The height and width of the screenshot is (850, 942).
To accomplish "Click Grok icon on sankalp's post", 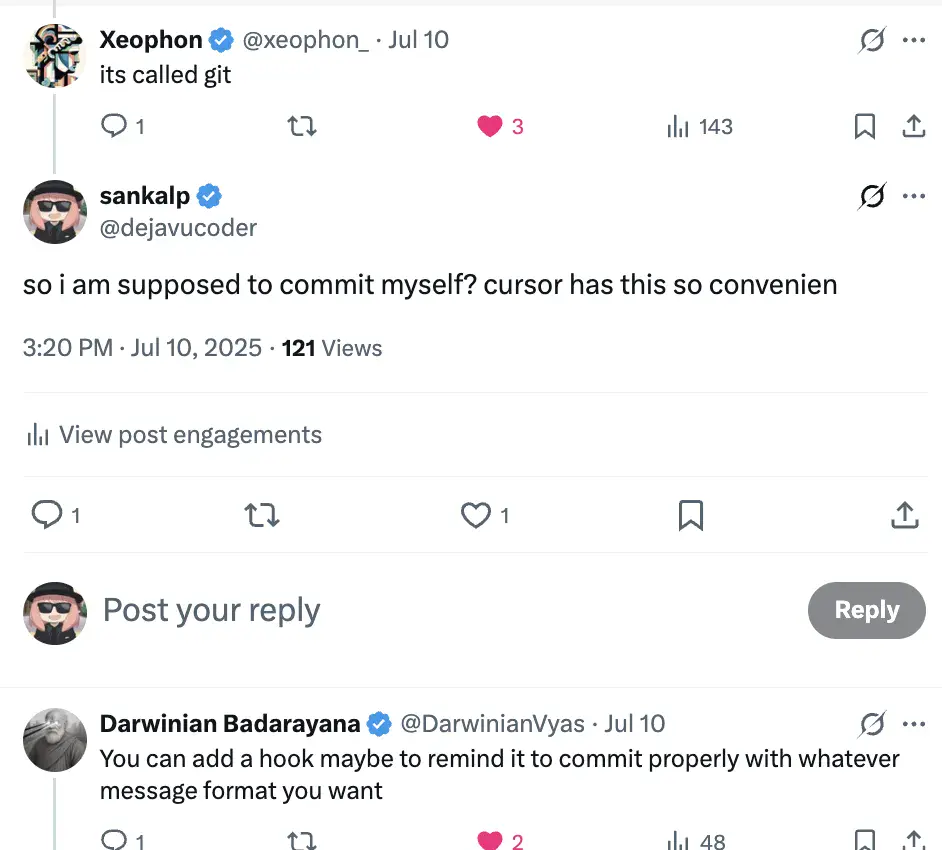I will [x=872, y=197].
